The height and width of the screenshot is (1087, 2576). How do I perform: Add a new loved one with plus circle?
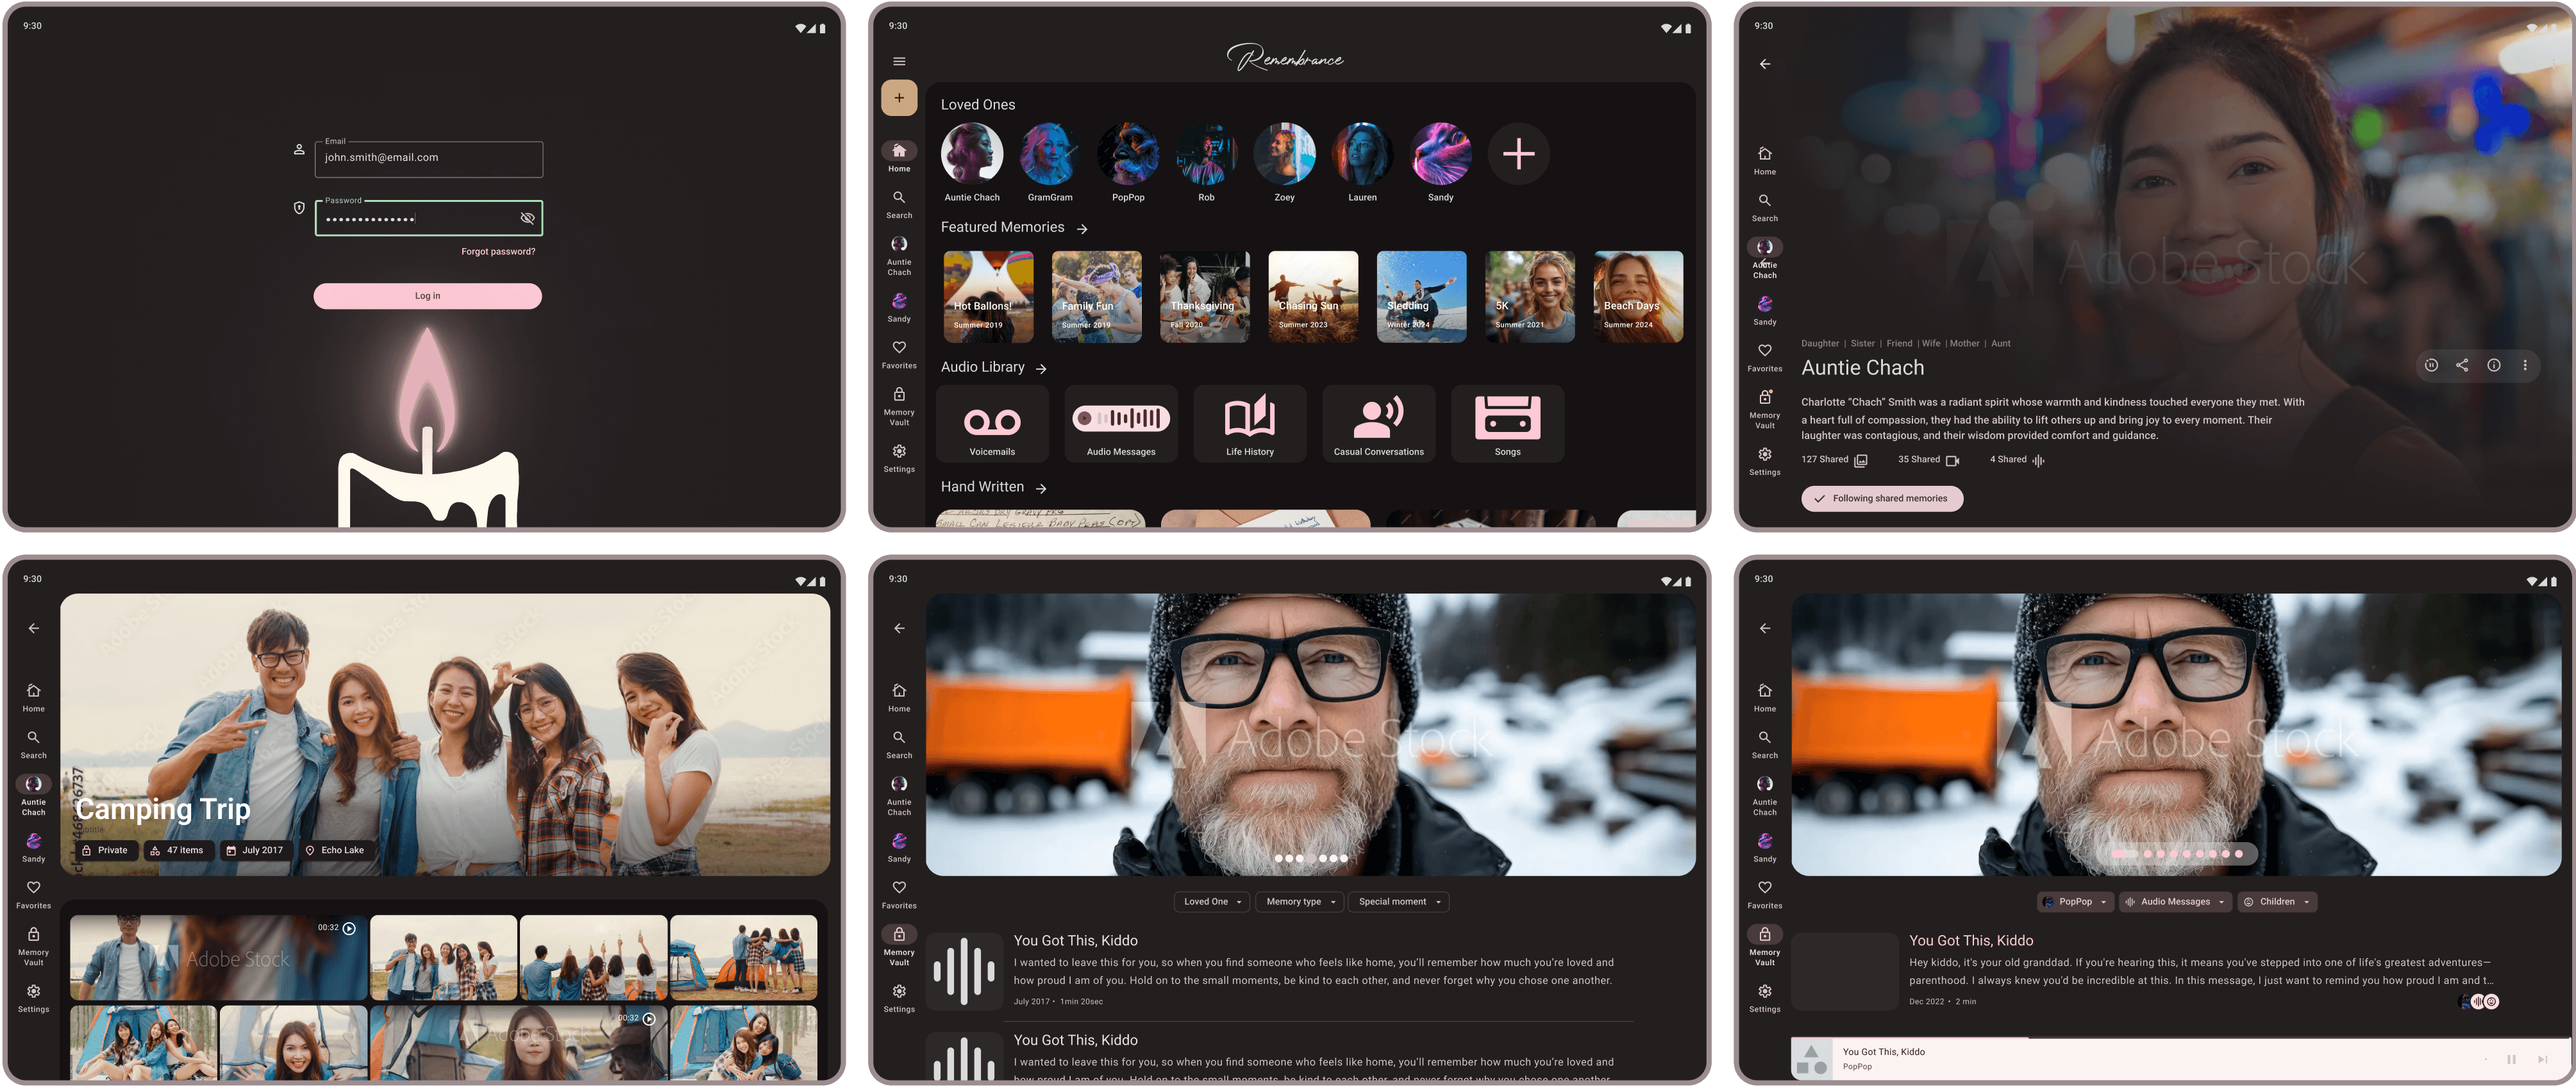tap(1518, 154)
